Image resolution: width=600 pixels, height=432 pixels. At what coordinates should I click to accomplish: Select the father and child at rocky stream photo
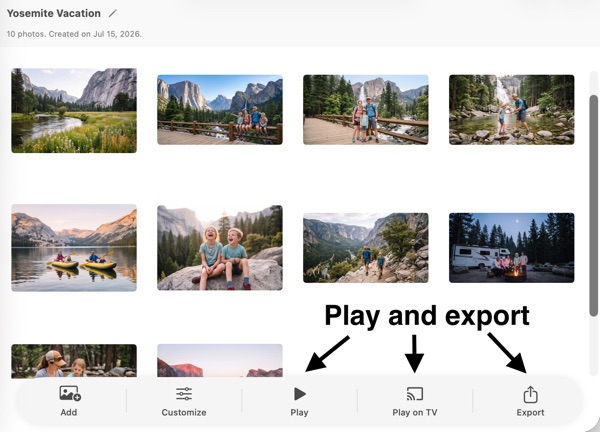tap(512, 110)
